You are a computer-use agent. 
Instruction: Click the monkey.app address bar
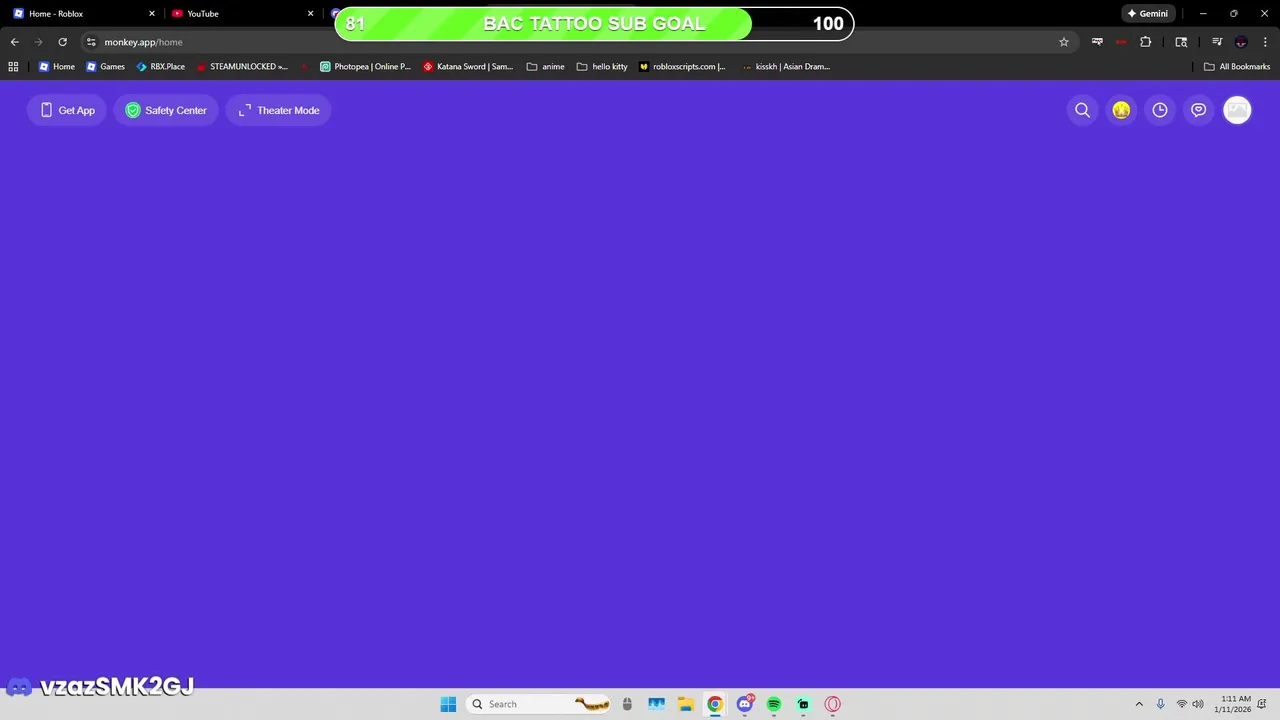(x=580, y=42)
